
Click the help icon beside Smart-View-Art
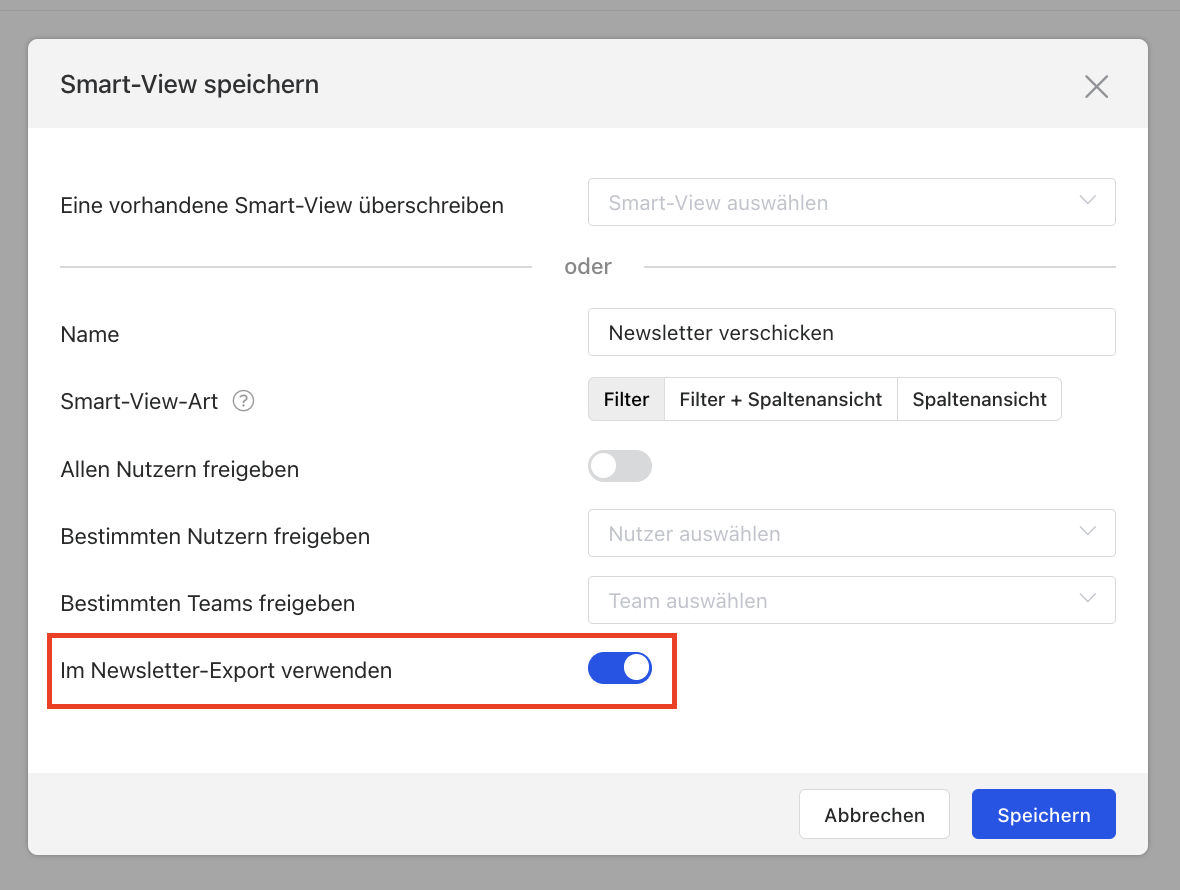(243, 401)
